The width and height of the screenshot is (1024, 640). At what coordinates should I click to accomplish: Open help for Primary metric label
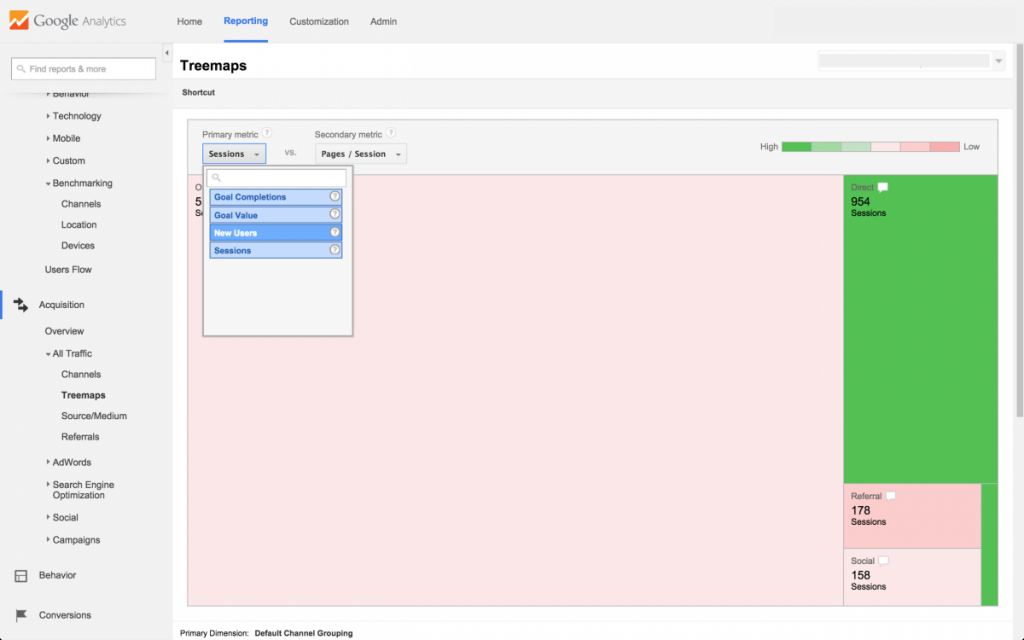pyautogui.click(x=267, y=133)
